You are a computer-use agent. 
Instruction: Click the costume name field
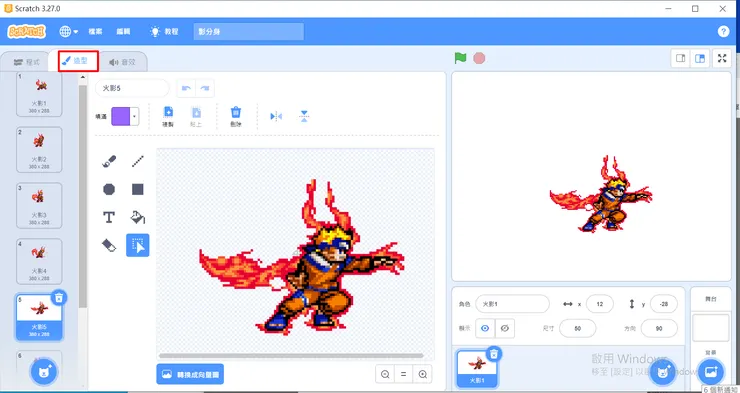pos(132,88)
